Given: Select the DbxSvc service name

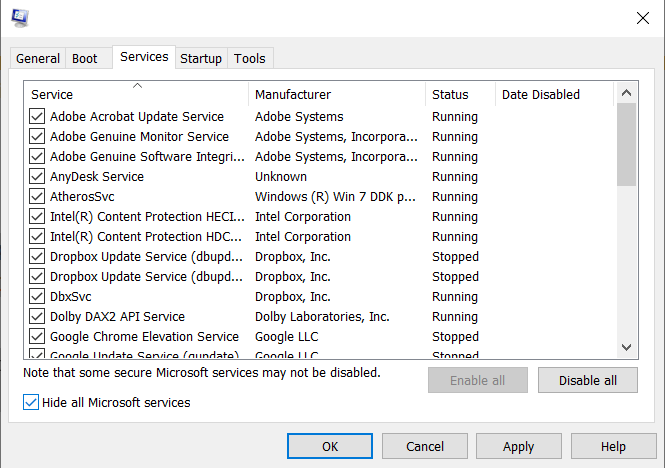Looking at the screenshot, I should pyautogui.click(x=71, y=297).
